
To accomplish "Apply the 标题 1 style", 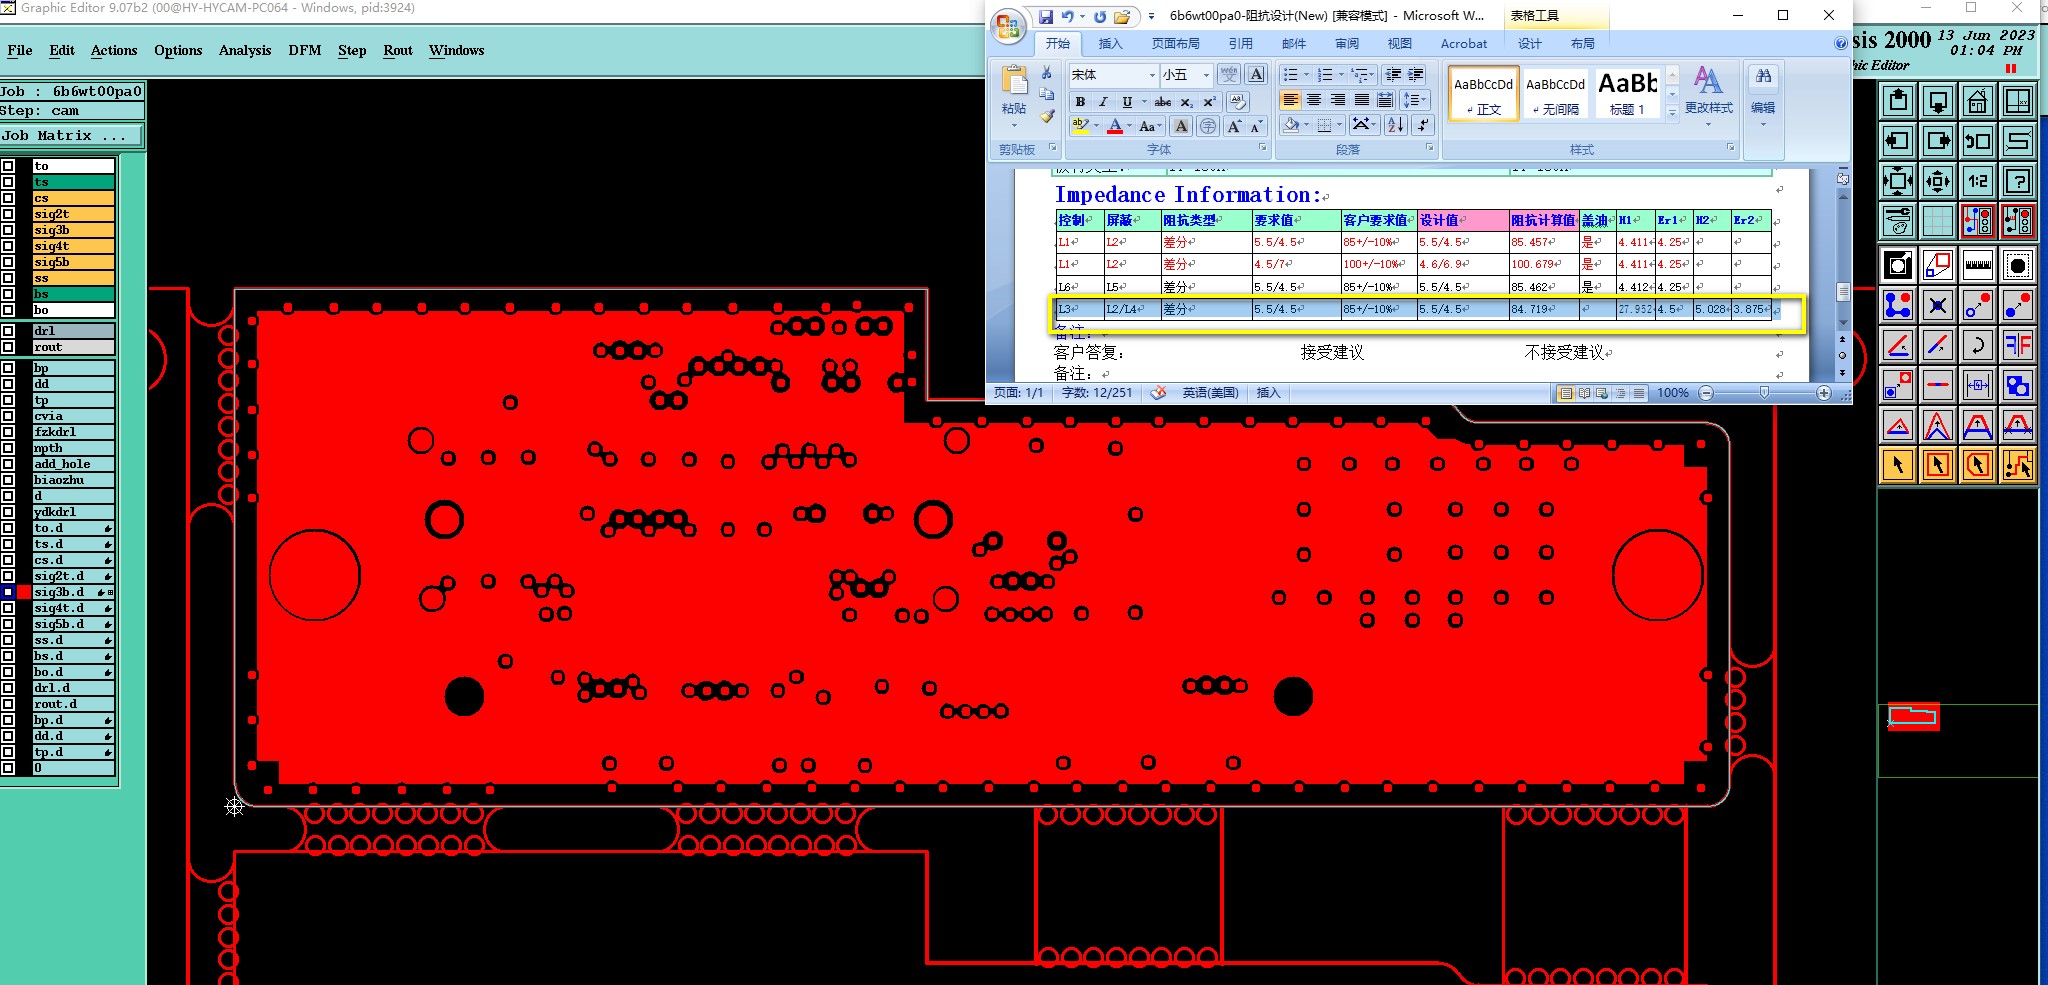I will 1627,93.
